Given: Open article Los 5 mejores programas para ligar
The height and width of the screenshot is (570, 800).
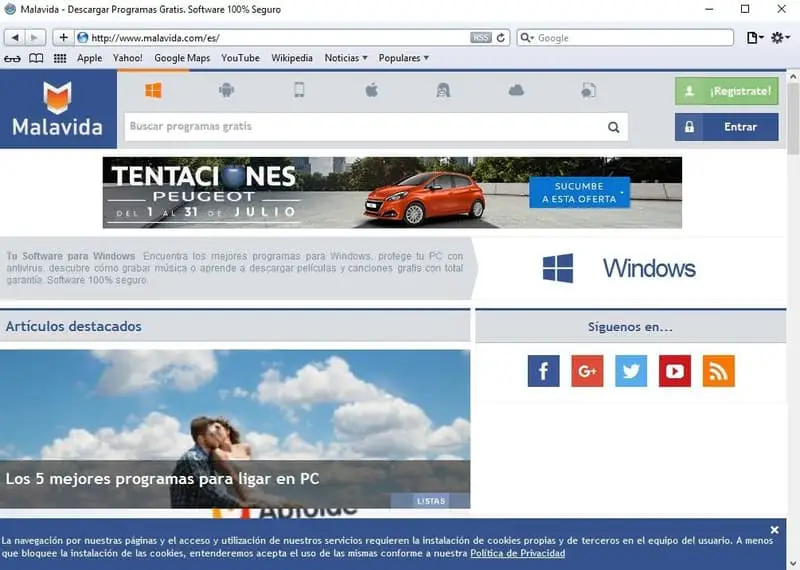Looking at the screenshot, I should coord(162,479).
